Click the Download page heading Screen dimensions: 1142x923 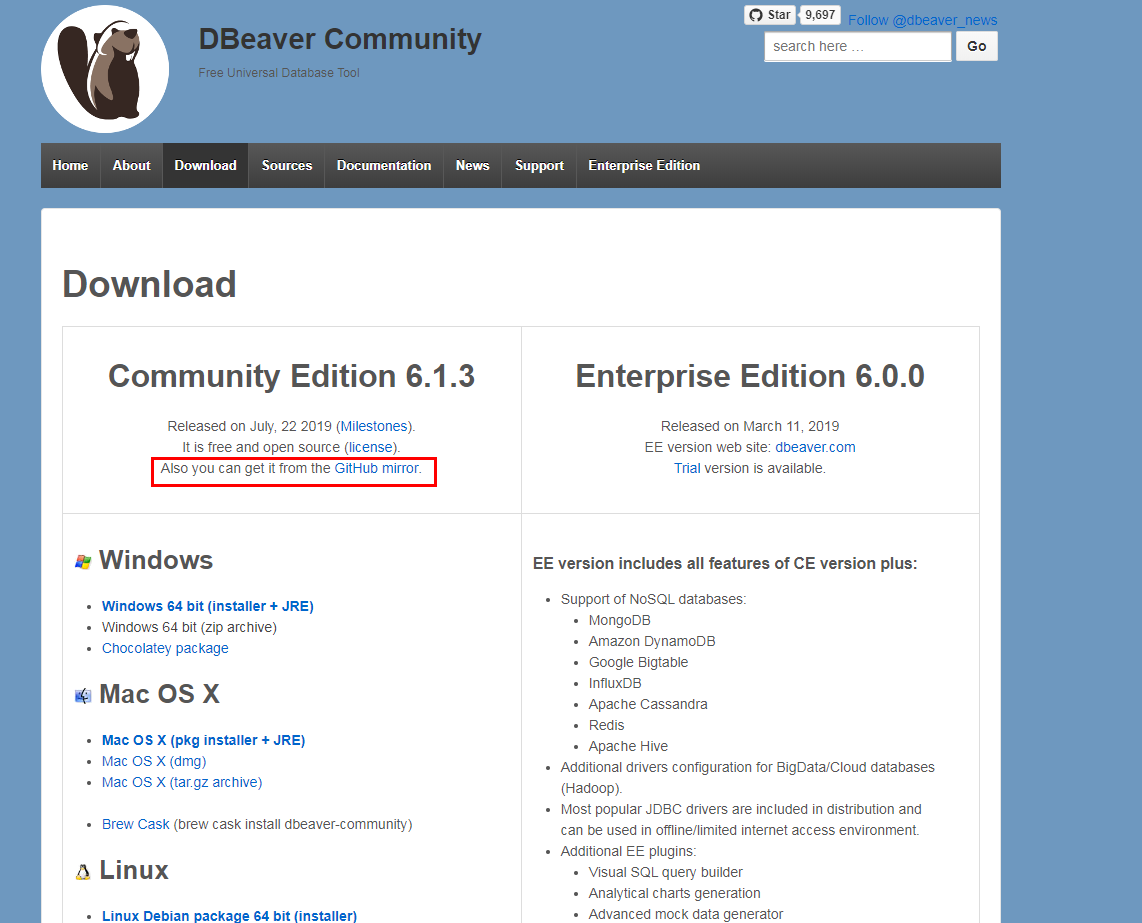[x=149, y=284]
